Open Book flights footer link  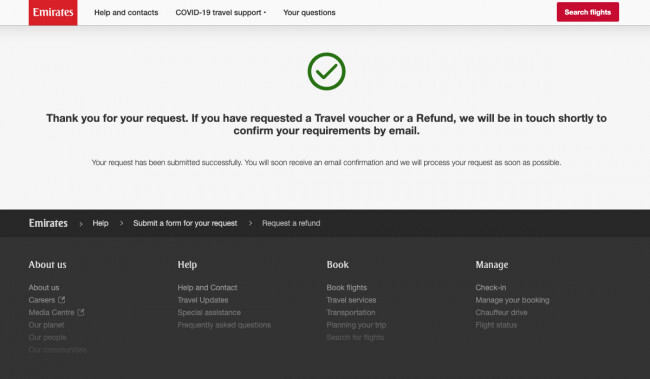pyautogui.click(x=347, y=287)
